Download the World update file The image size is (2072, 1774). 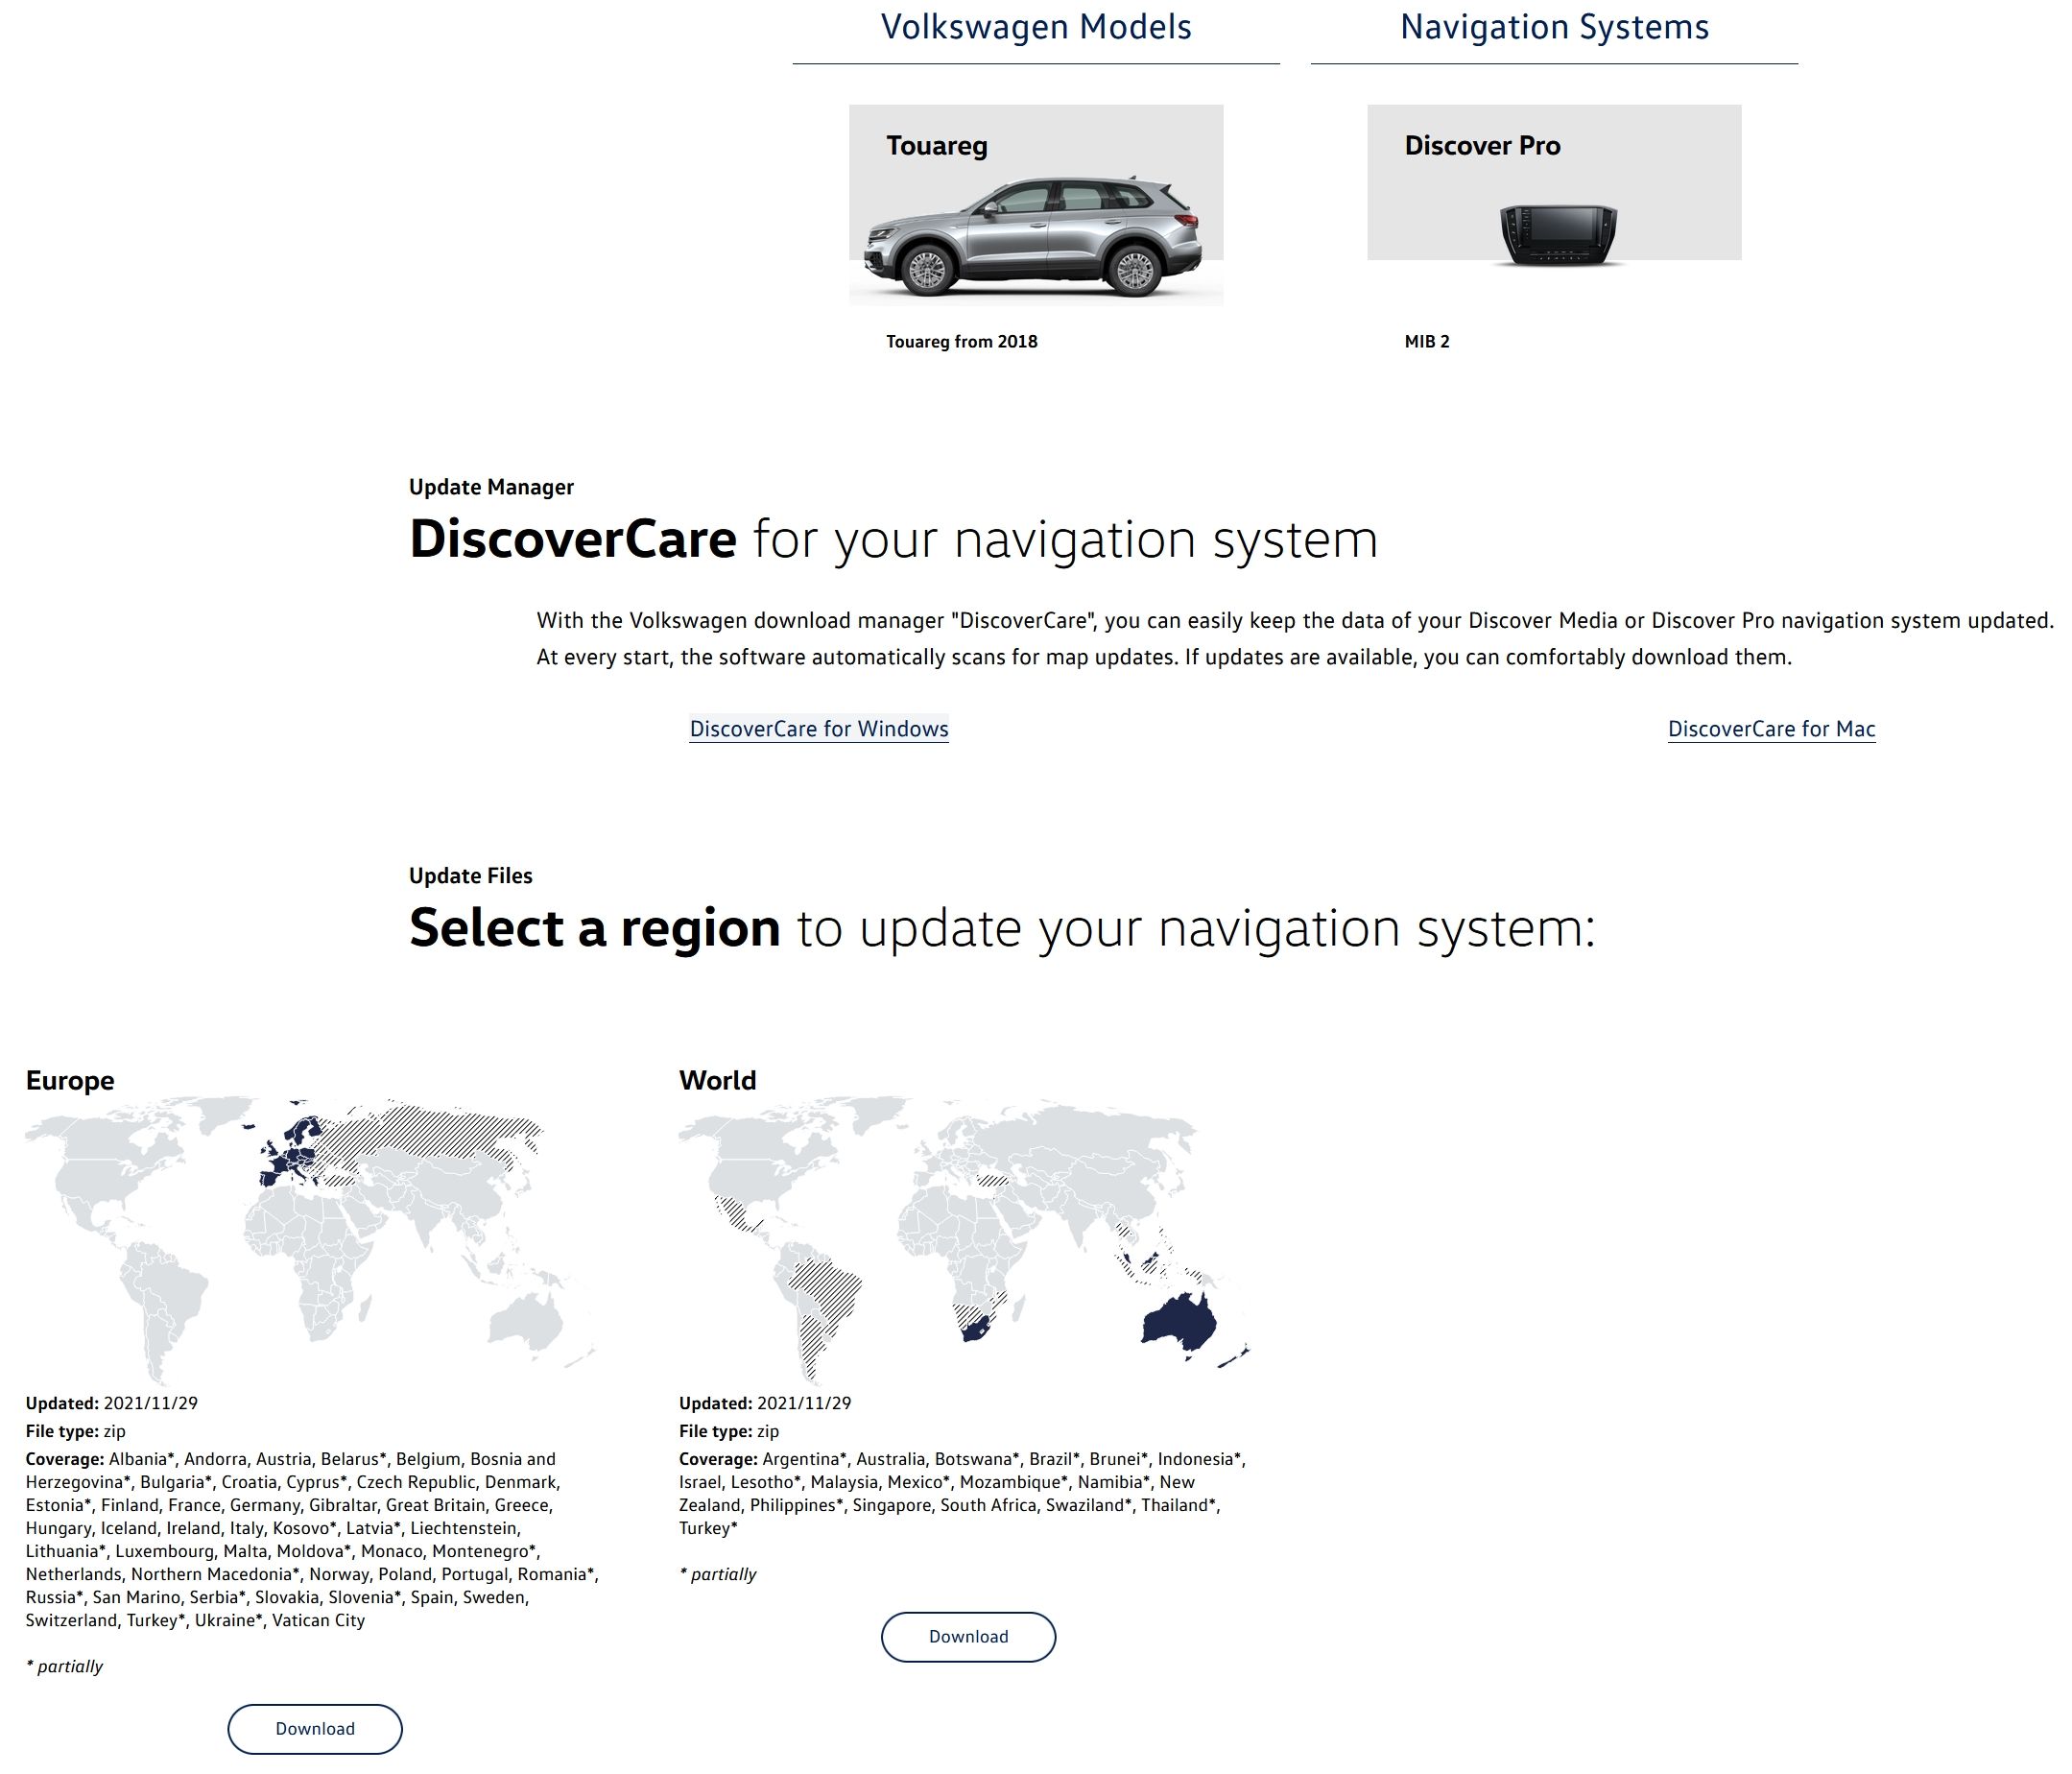coord(968,1637)
